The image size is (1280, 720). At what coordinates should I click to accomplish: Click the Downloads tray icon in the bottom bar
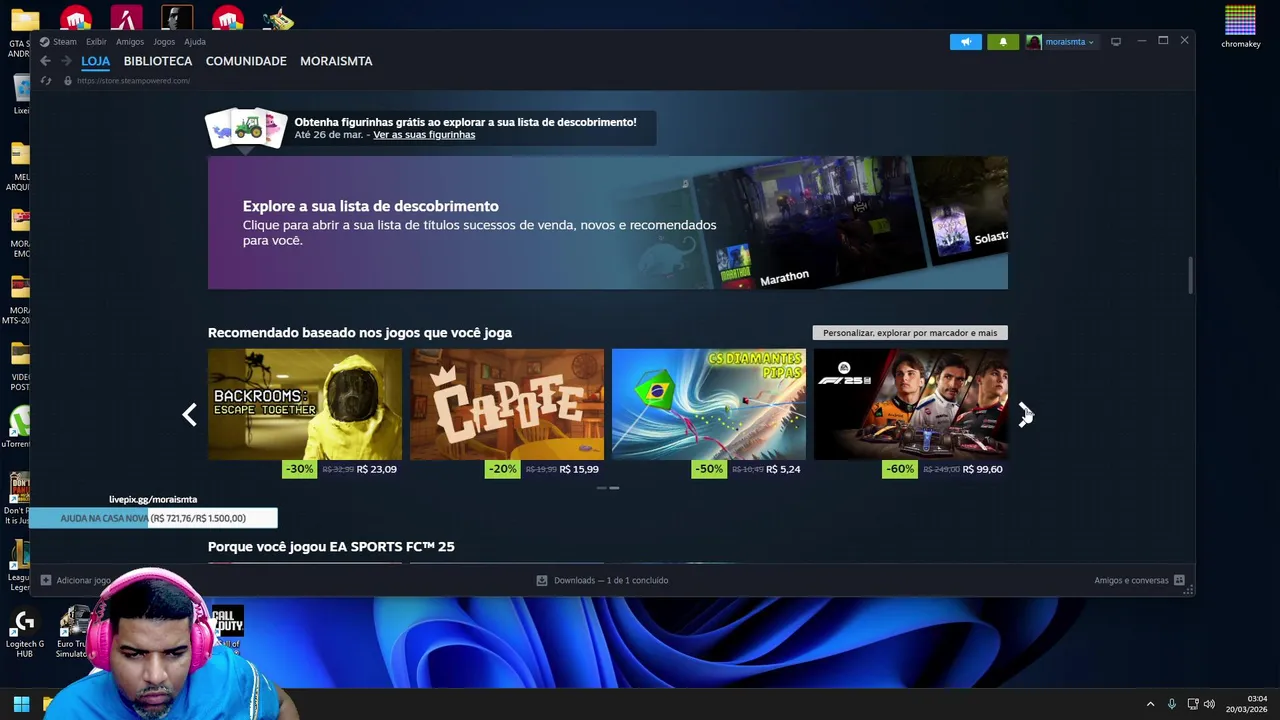542,580
